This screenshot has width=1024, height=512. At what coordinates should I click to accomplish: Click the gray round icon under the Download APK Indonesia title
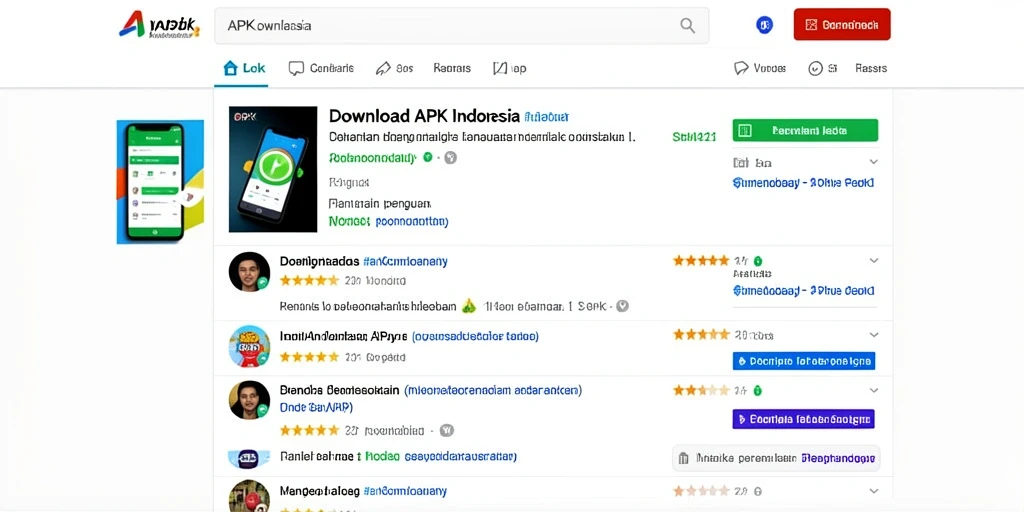coord(451,157)
